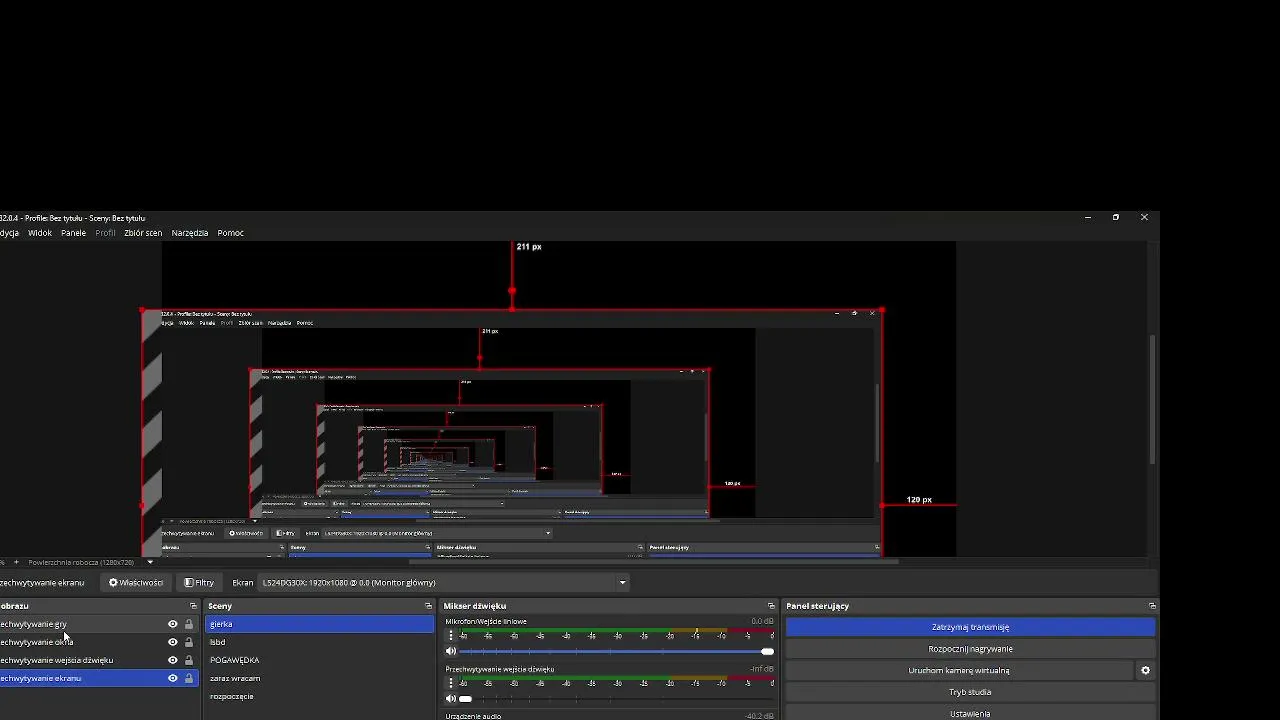The width and height of the screenshot is (1280, 720).
Task: Select the Przechwytywanie gry source row
Action: coord(99,624)
